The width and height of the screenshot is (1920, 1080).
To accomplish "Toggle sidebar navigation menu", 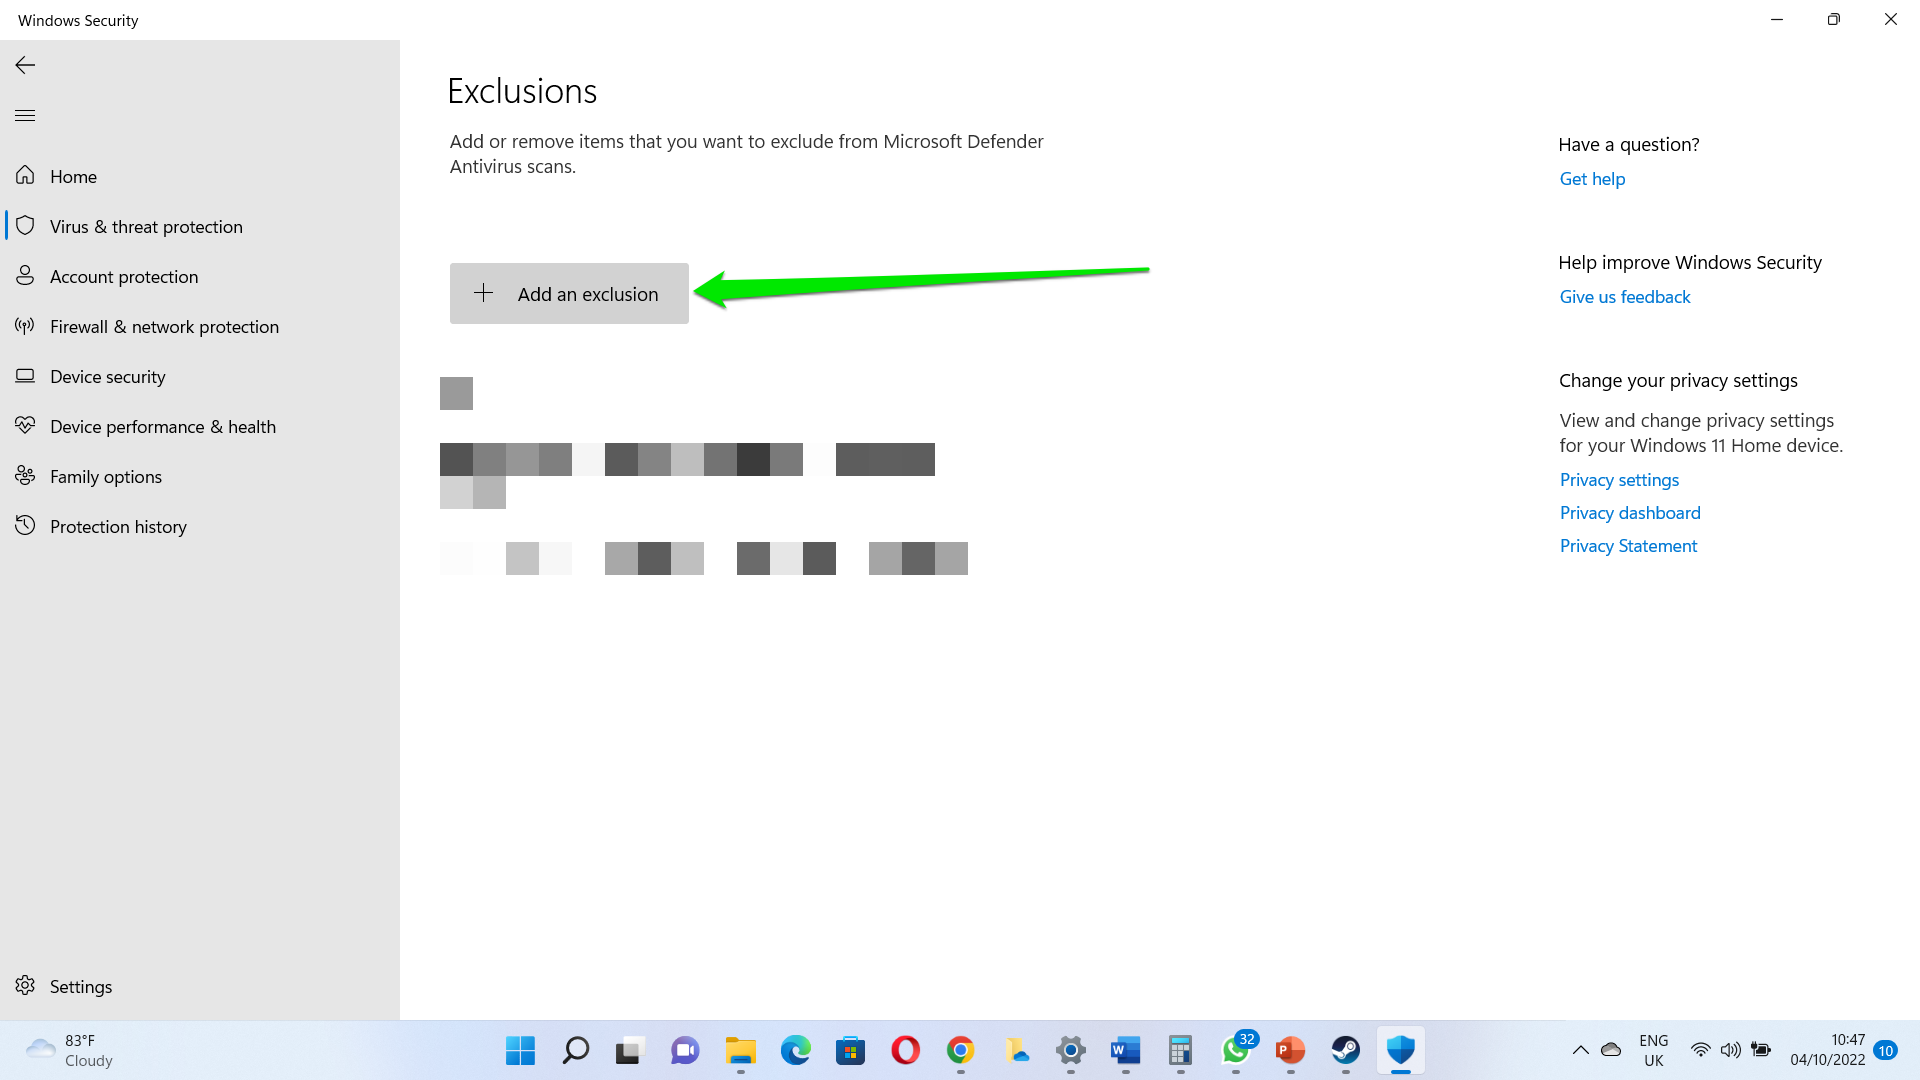I will pyautogui.click(x=25, y=116).
